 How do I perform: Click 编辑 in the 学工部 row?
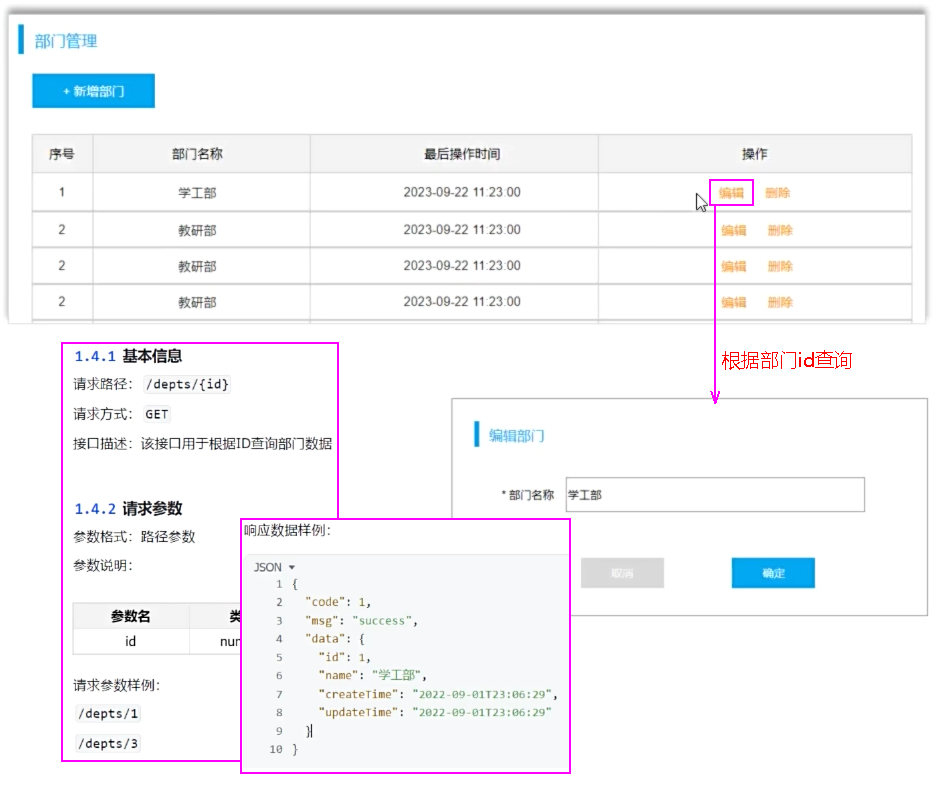(x=731, y=193)
